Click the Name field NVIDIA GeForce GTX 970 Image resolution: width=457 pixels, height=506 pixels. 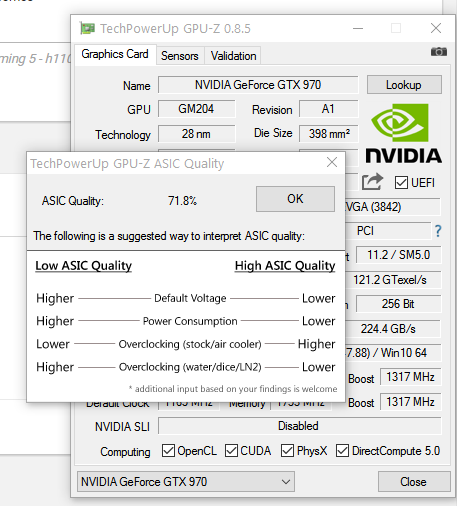point(258,85)
